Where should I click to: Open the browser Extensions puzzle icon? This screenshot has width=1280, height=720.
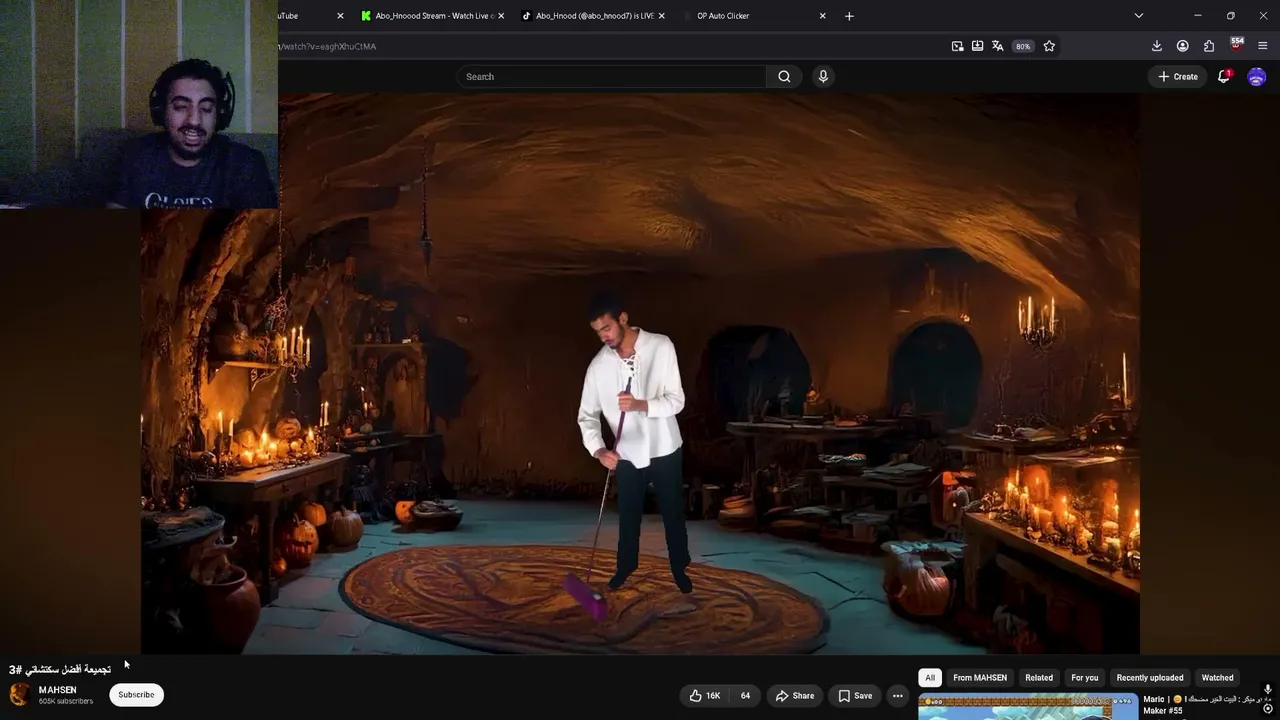(1208, 46)
